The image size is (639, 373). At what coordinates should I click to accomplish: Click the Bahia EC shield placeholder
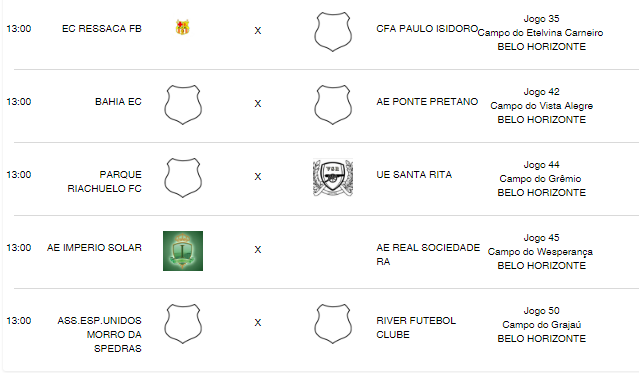(183, 105)
